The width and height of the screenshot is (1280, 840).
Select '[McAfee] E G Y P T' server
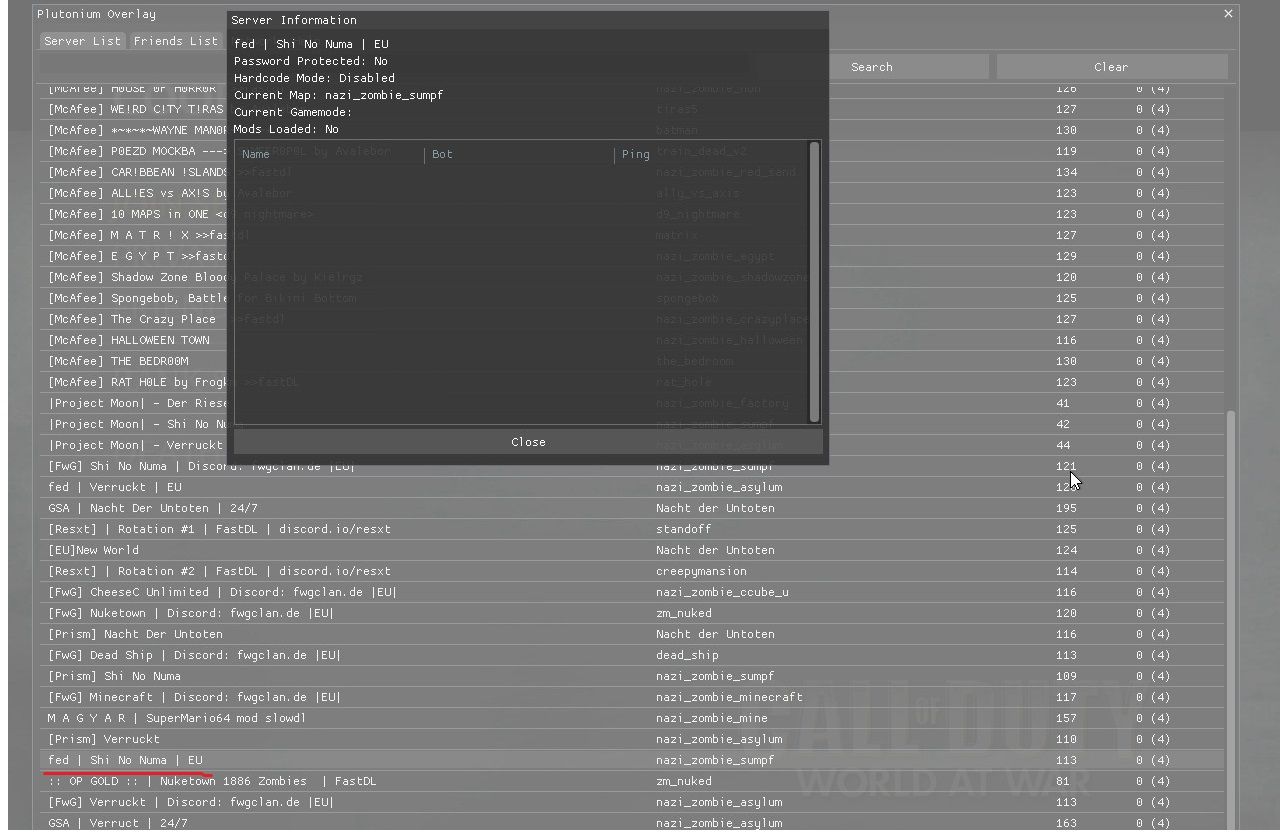134,256
